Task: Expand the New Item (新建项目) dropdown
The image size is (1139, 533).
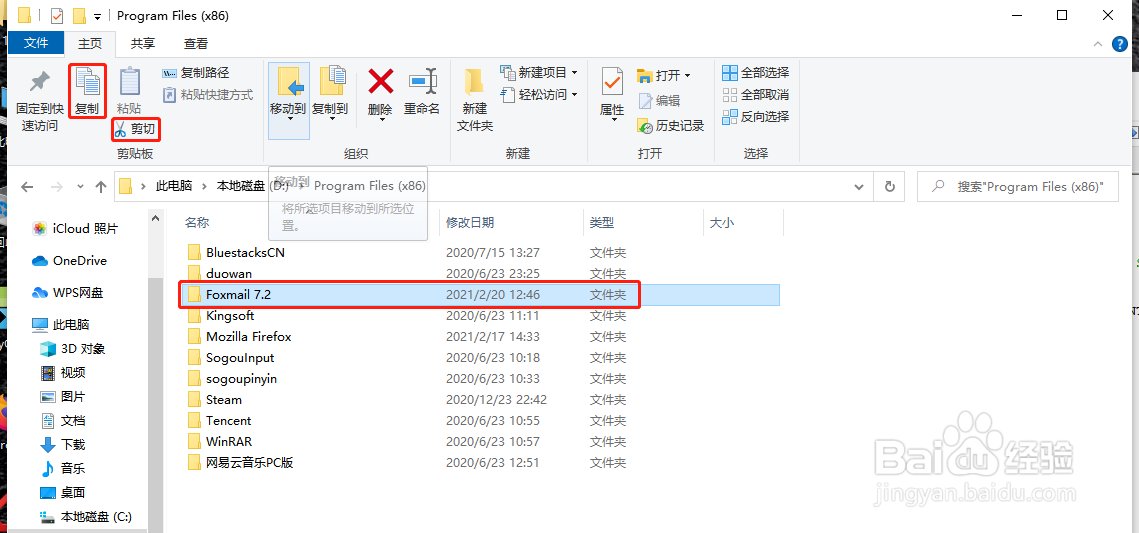Action: tap(575, 73)
